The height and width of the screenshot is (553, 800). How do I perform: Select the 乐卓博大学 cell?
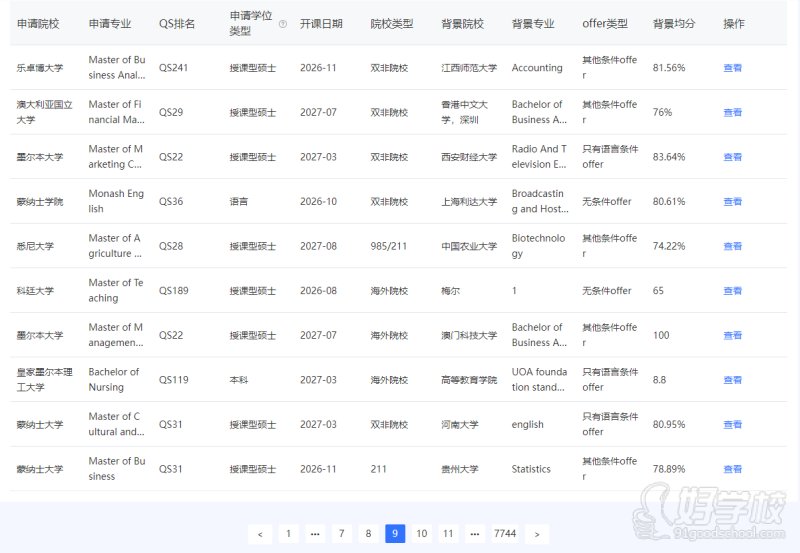tap(40, 68)
